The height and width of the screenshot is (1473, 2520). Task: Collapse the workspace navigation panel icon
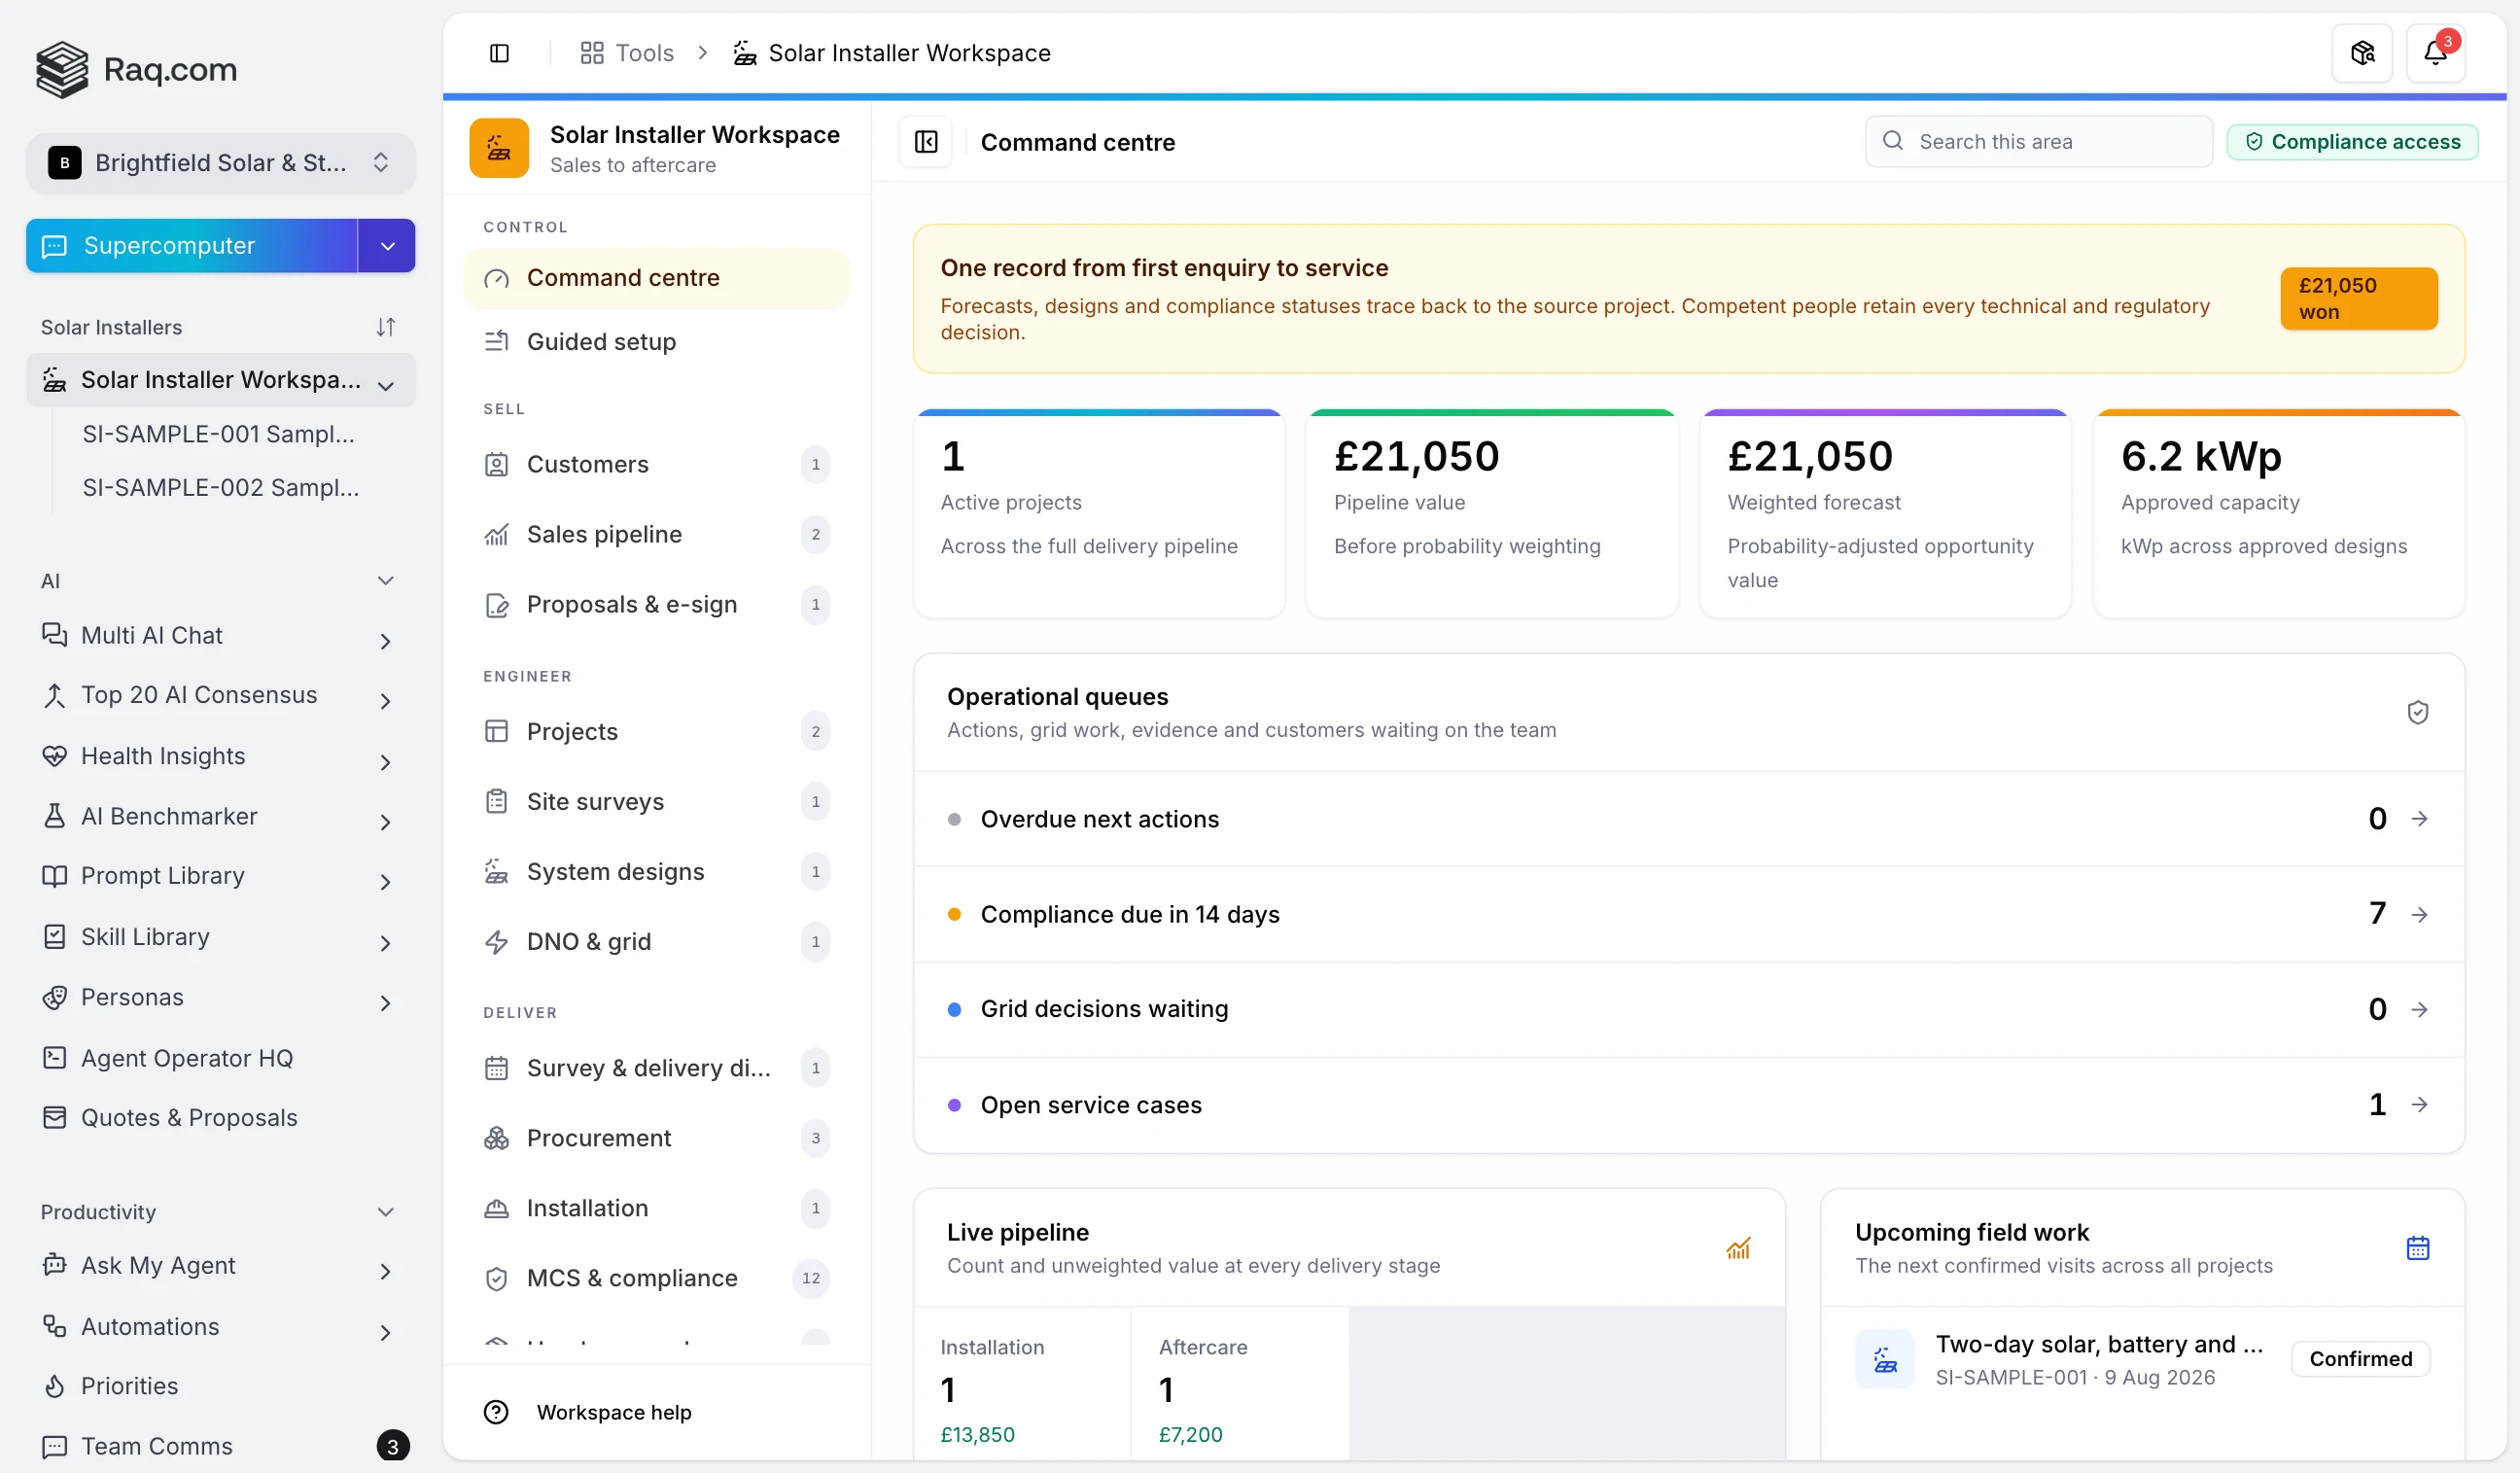pyautogui.click(x=926, y=142)
